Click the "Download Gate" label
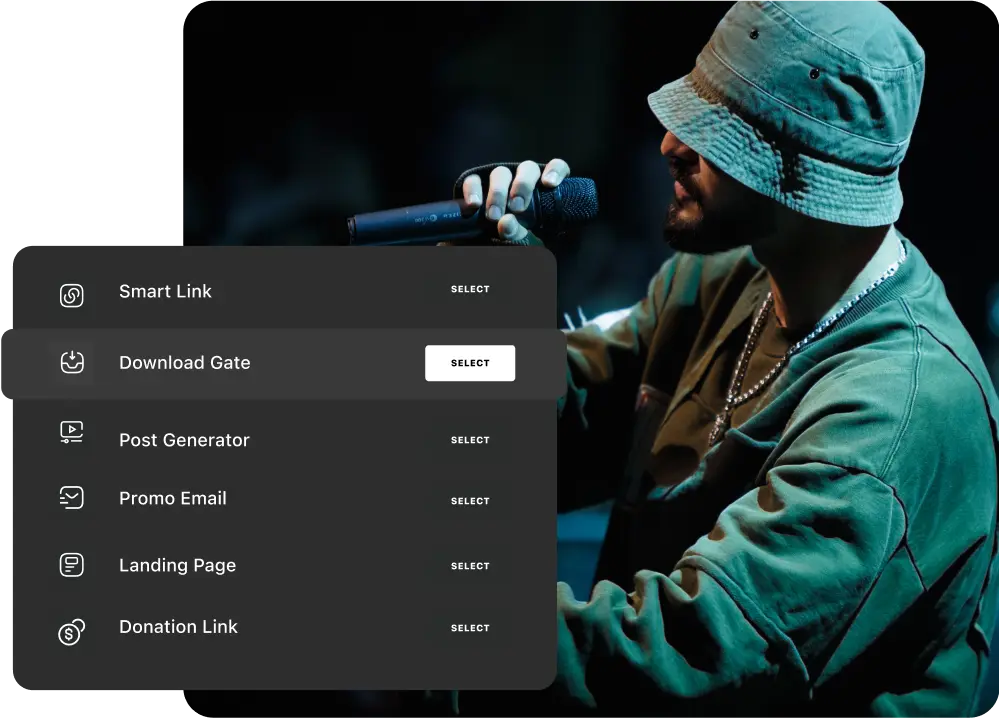The width and height of the screenshot is (999, 718). pyautogui.click(x=185, y=363)
